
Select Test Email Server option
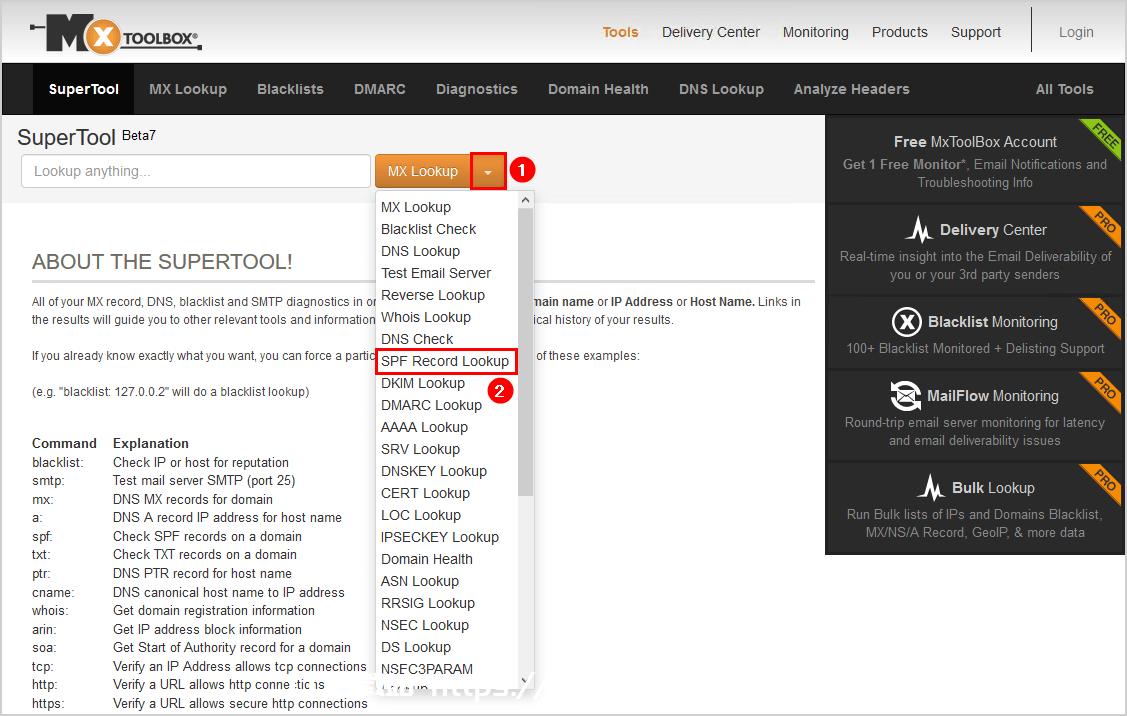(436, 273)
